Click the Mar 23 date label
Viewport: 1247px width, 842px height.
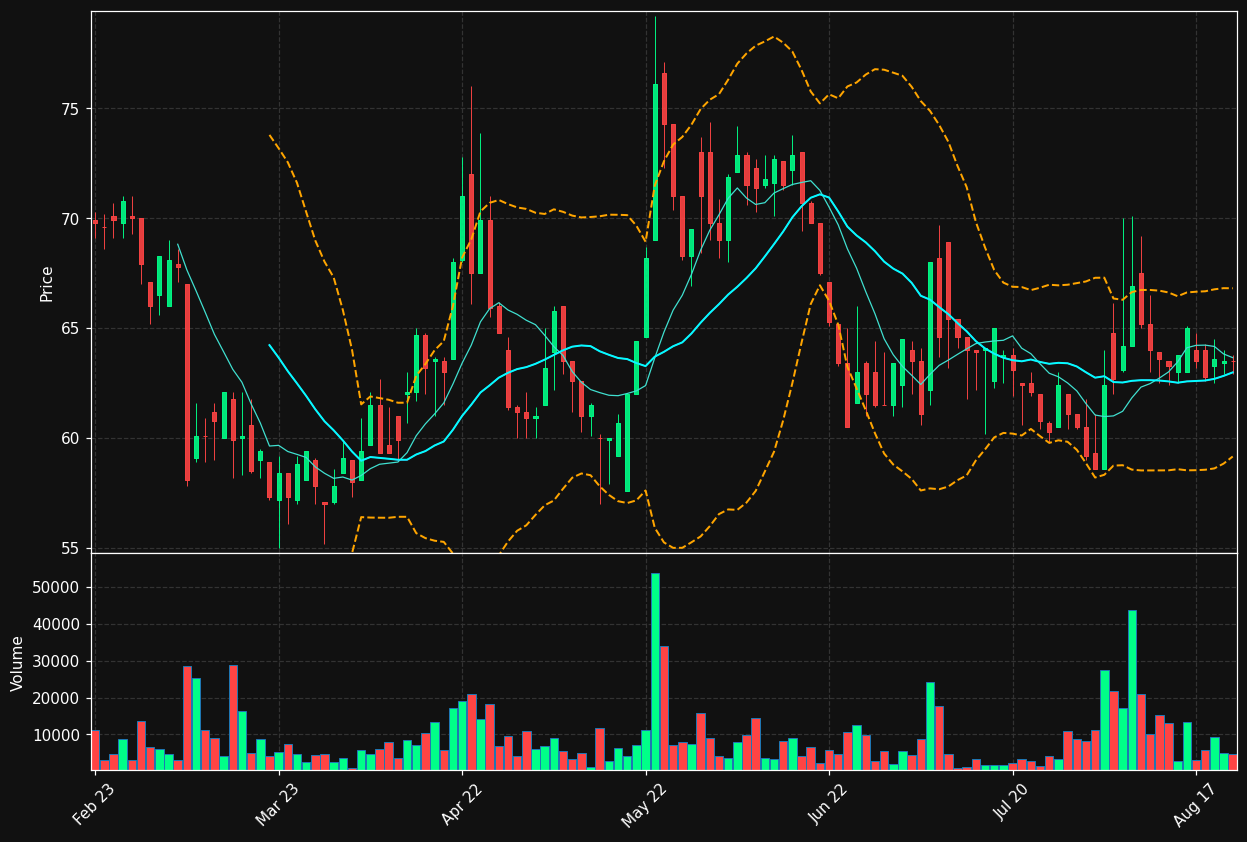coord(277,805)
